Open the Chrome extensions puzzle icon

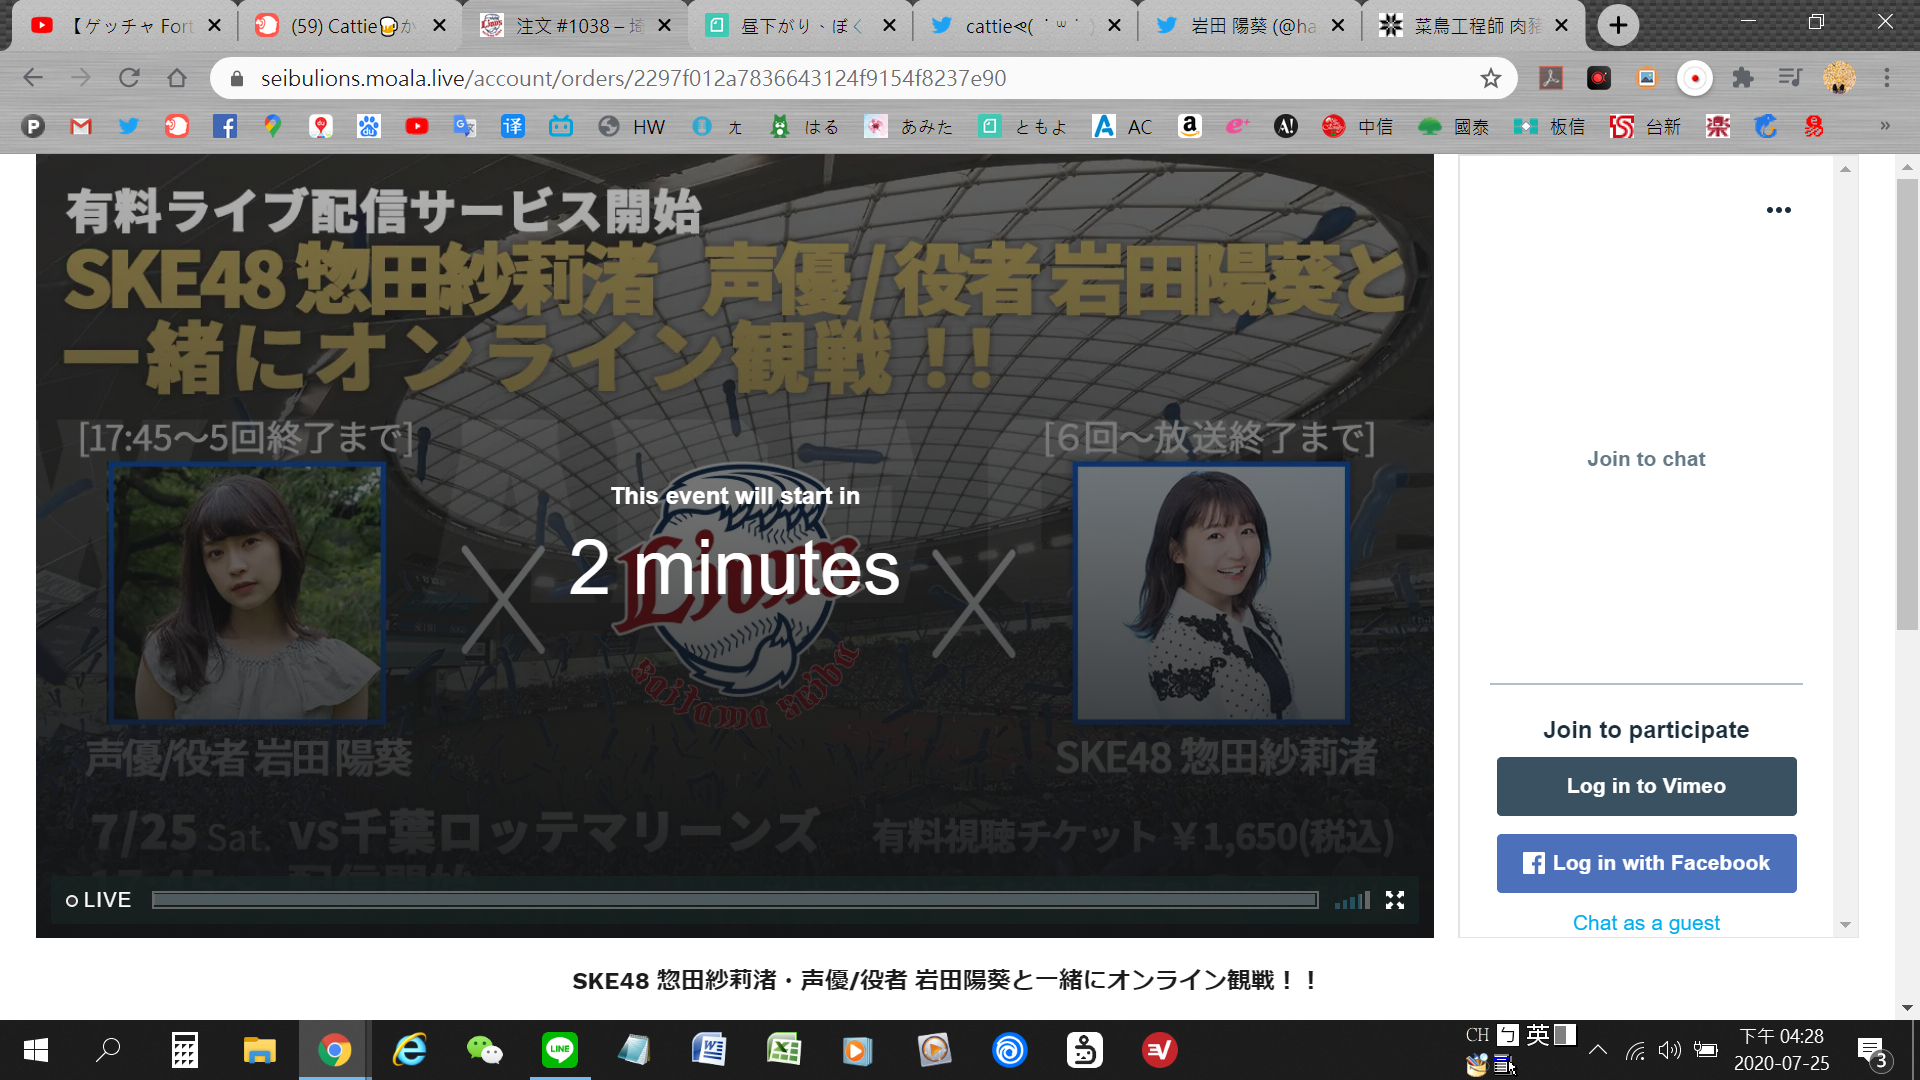(1743, 78)
